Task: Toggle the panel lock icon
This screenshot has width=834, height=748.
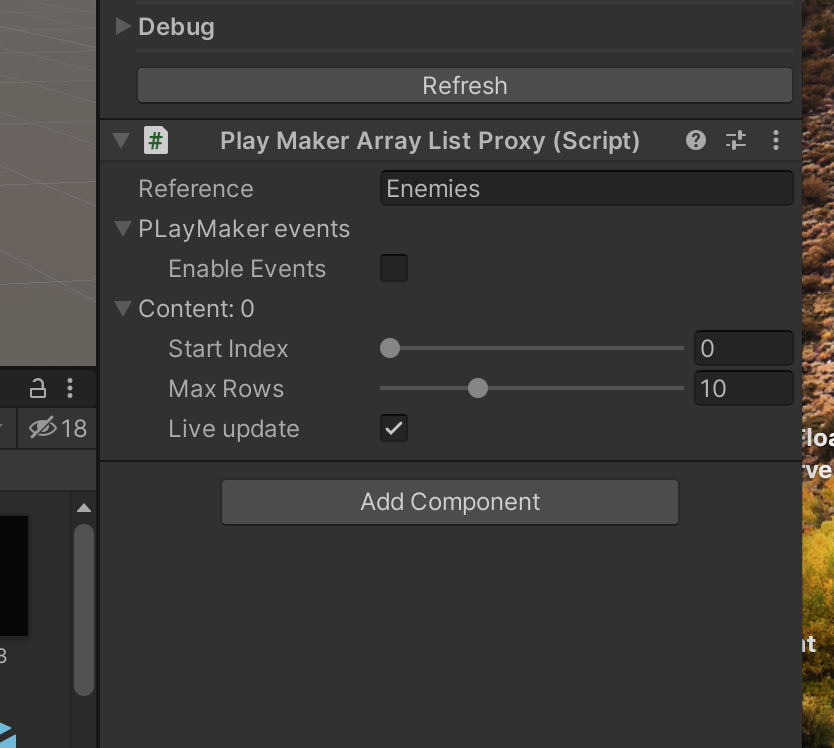Action: [38, 388]
